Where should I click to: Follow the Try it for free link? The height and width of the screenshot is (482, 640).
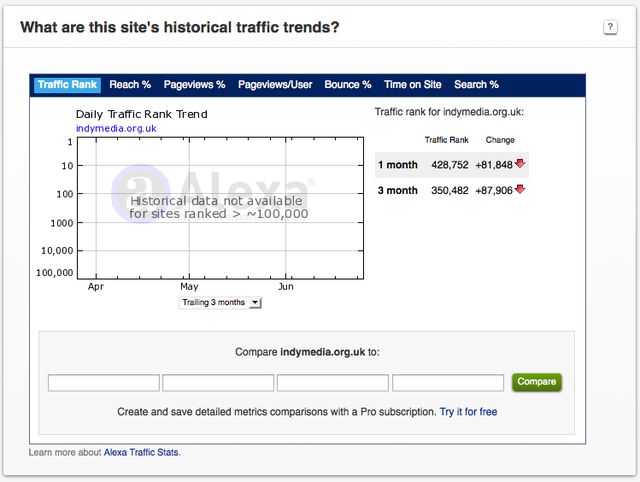[468, 412]
